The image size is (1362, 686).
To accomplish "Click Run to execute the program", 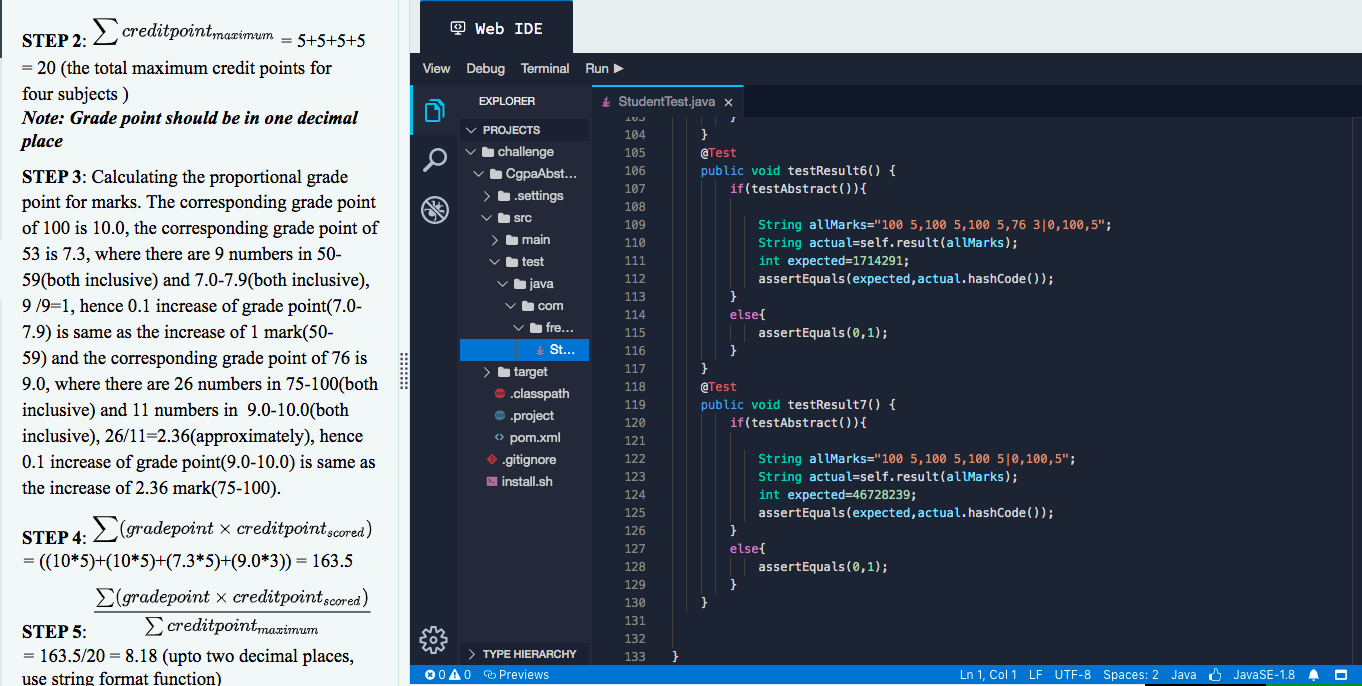I will tap(605, 68).
